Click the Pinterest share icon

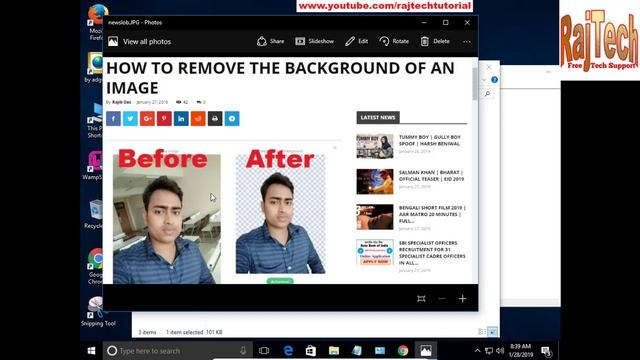pos(164,119)
